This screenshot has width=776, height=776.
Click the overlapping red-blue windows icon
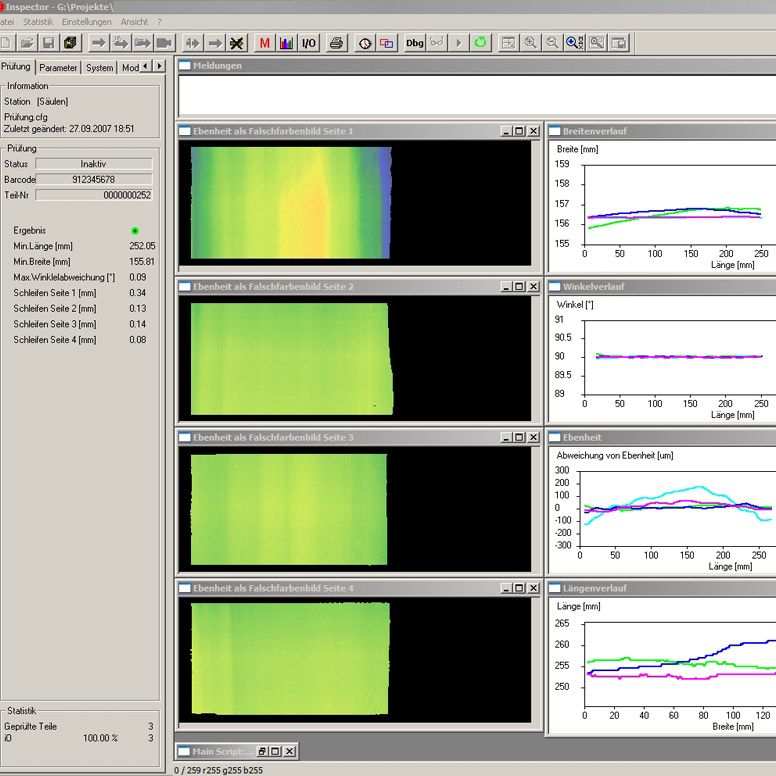(x=387, y=43)
